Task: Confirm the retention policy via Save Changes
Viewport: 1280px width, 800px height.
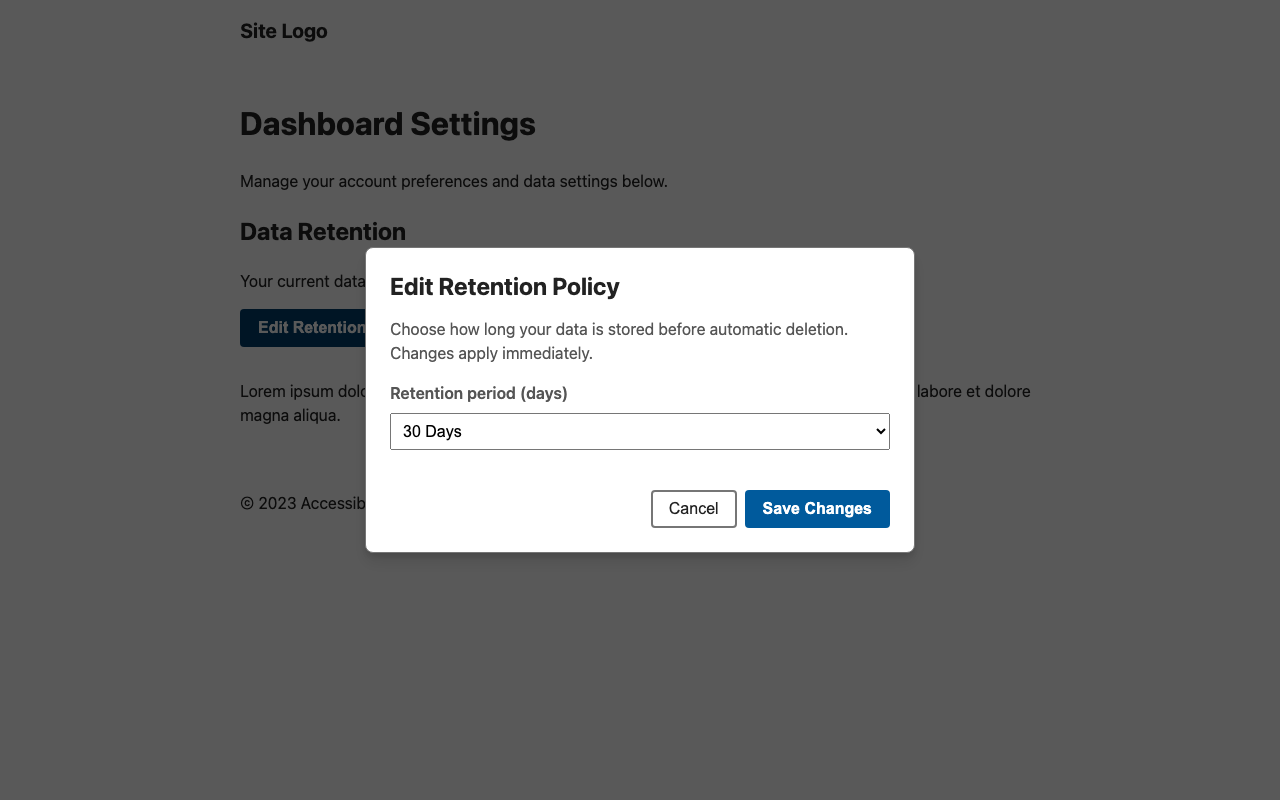Action: coord(816,509)
